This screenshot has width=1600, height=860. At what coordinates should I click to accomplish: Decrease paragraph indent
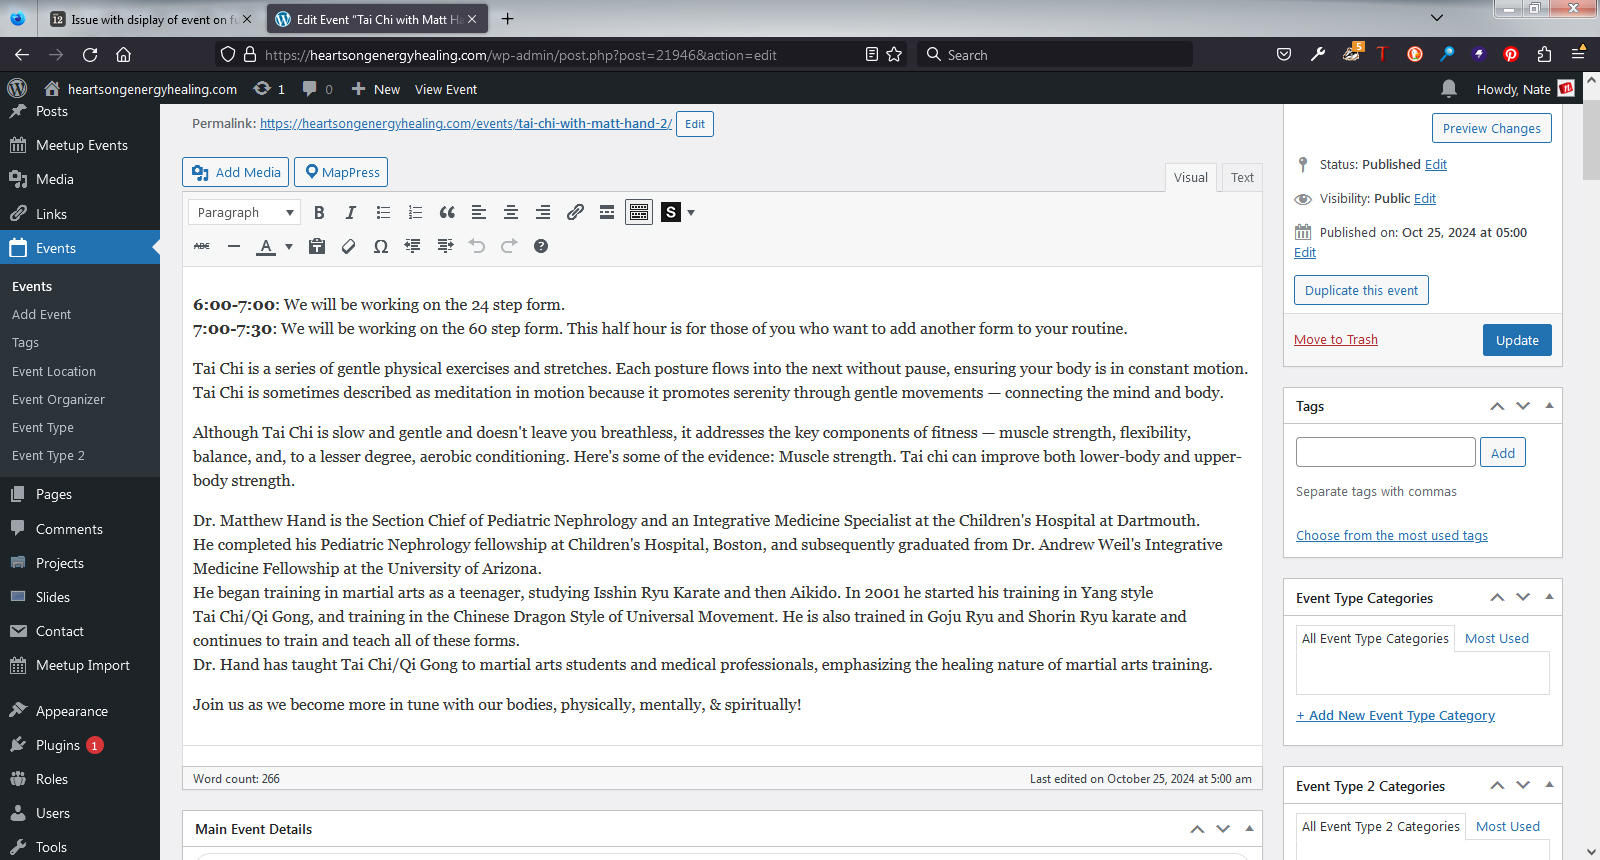(413, 246)
